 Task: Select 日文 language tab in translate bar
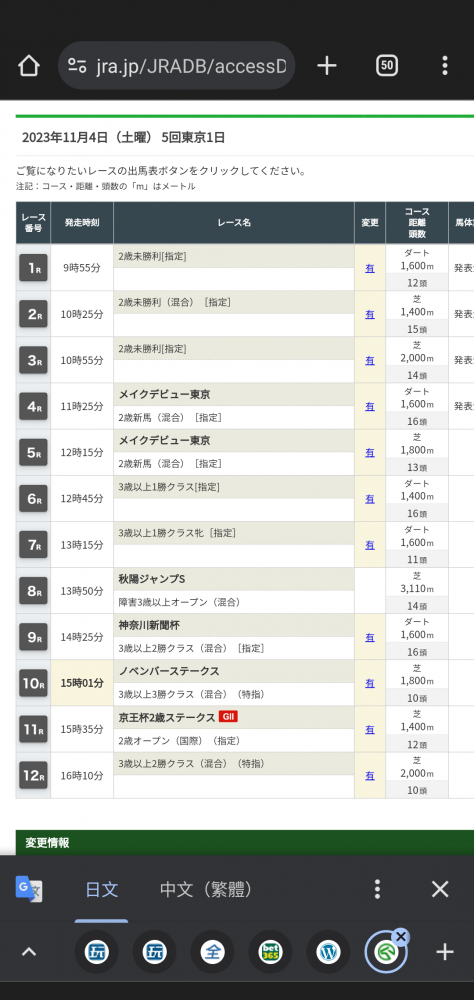(x=101, y=889)
